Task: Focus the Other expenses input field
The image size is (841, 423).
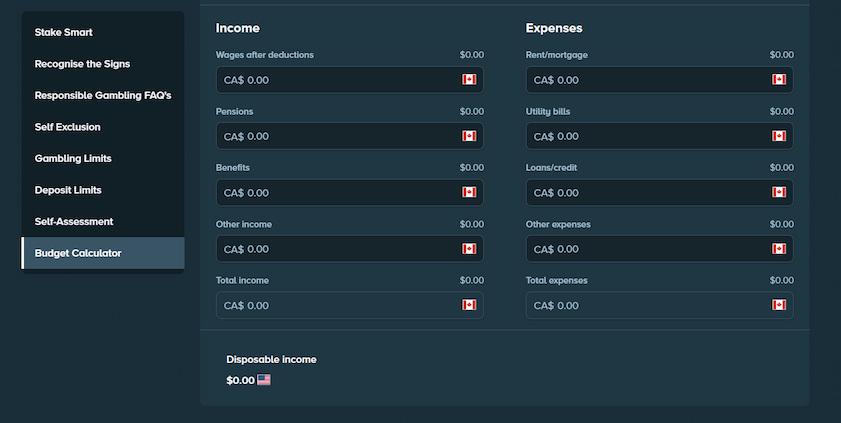Action: (x=645, y=249)
